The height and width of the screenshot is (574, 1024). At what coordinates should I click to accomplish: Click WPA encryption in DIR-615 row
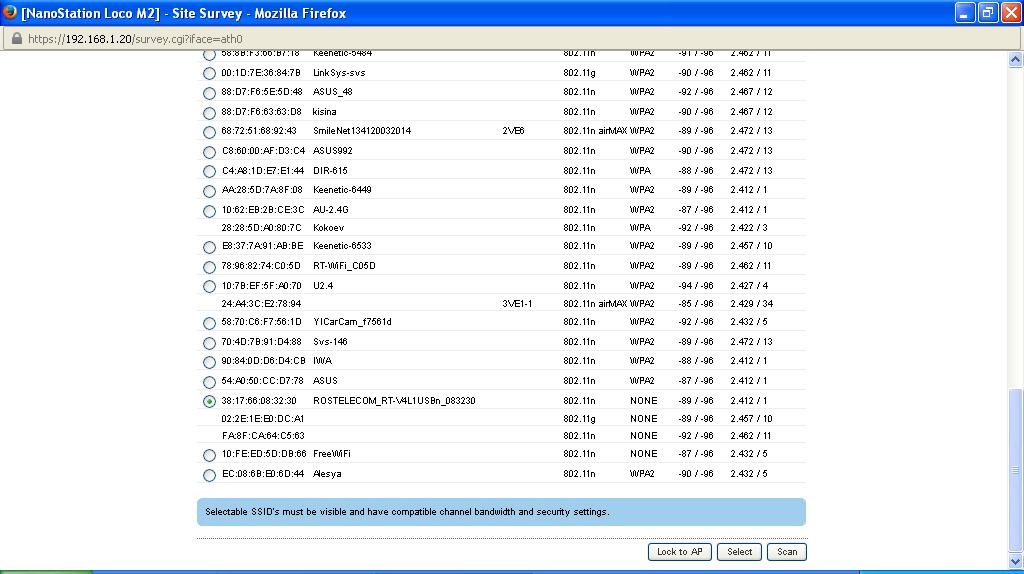click(x=640, y=170)
